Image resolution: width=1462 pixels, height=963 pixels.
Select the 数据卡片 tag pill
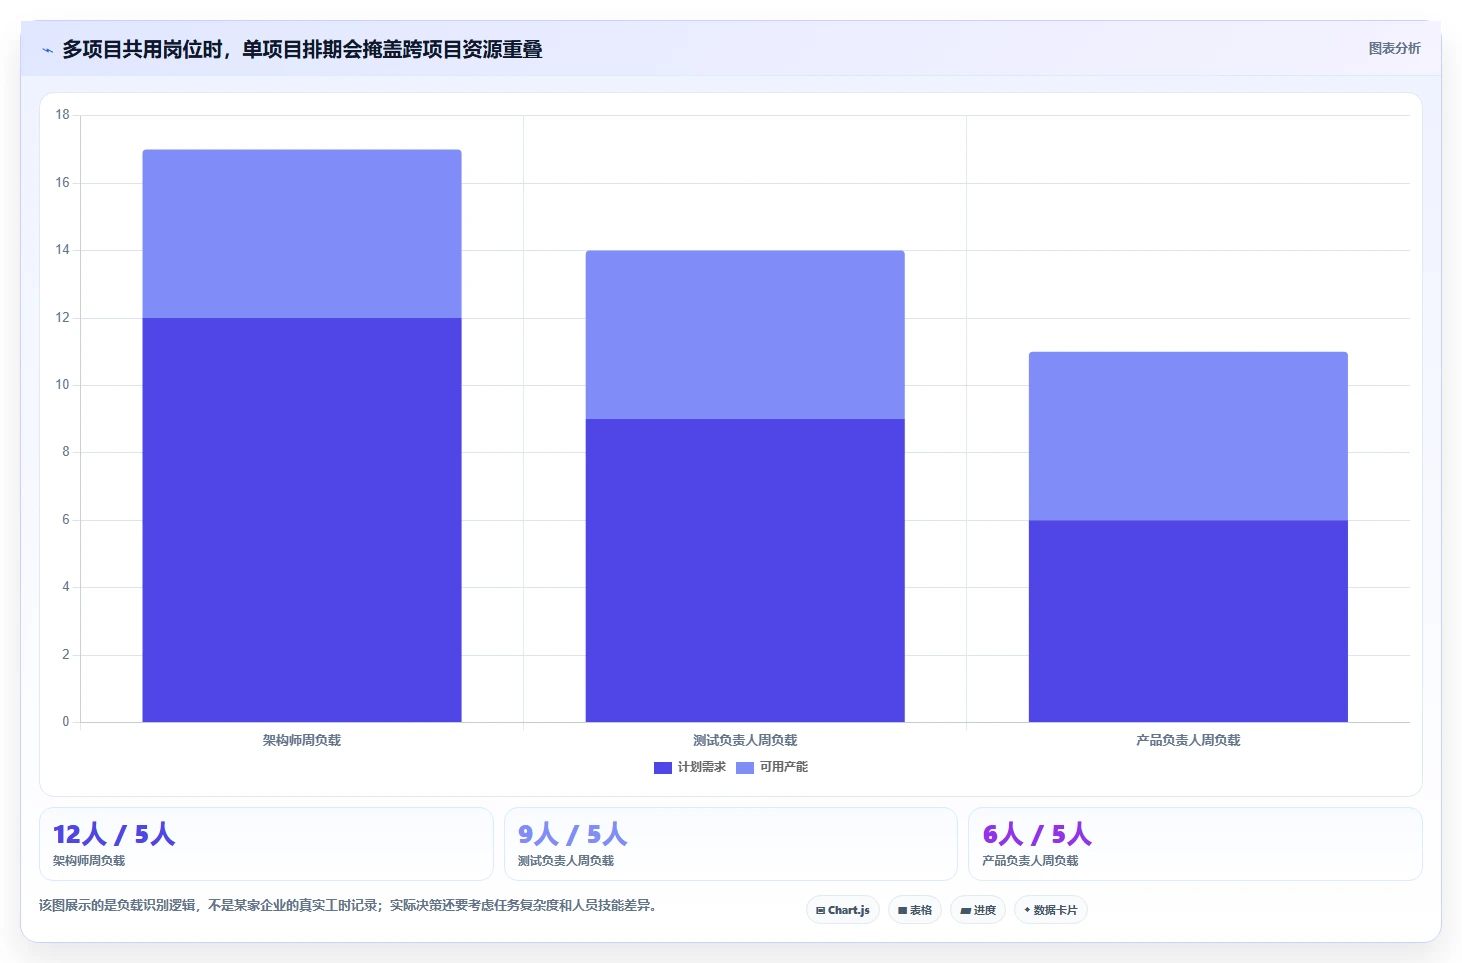tap(1051, 910)
